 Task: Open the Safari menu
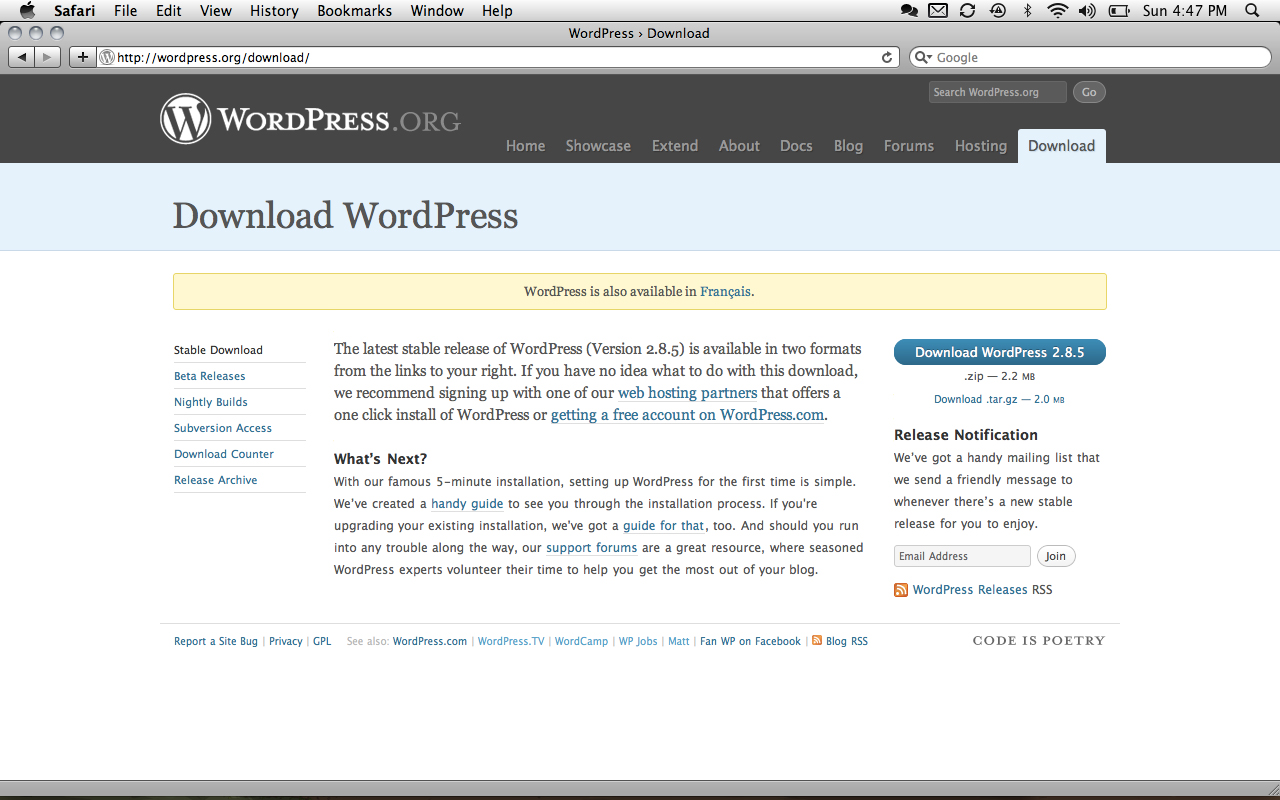[x=75, y=11]
